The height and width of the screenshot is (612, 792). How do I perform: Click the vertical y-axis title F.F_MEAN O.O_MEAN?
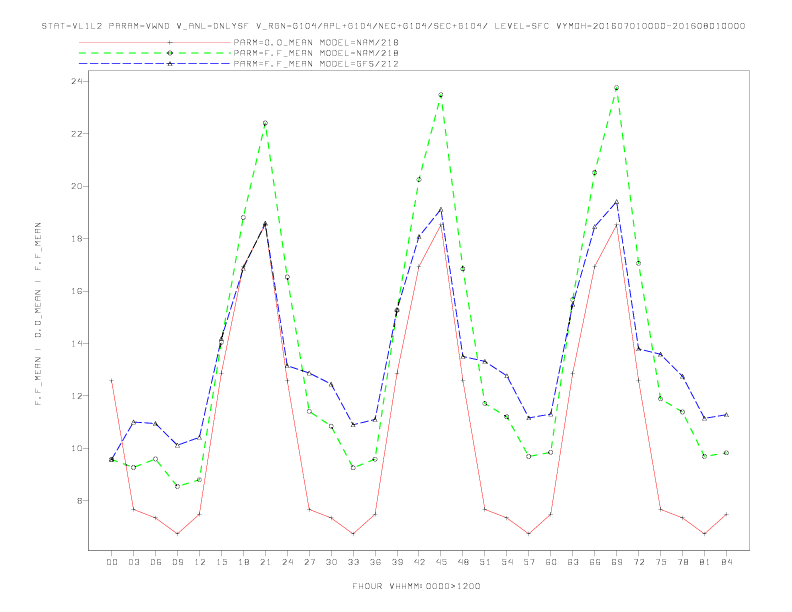click(x=38, y=314)
